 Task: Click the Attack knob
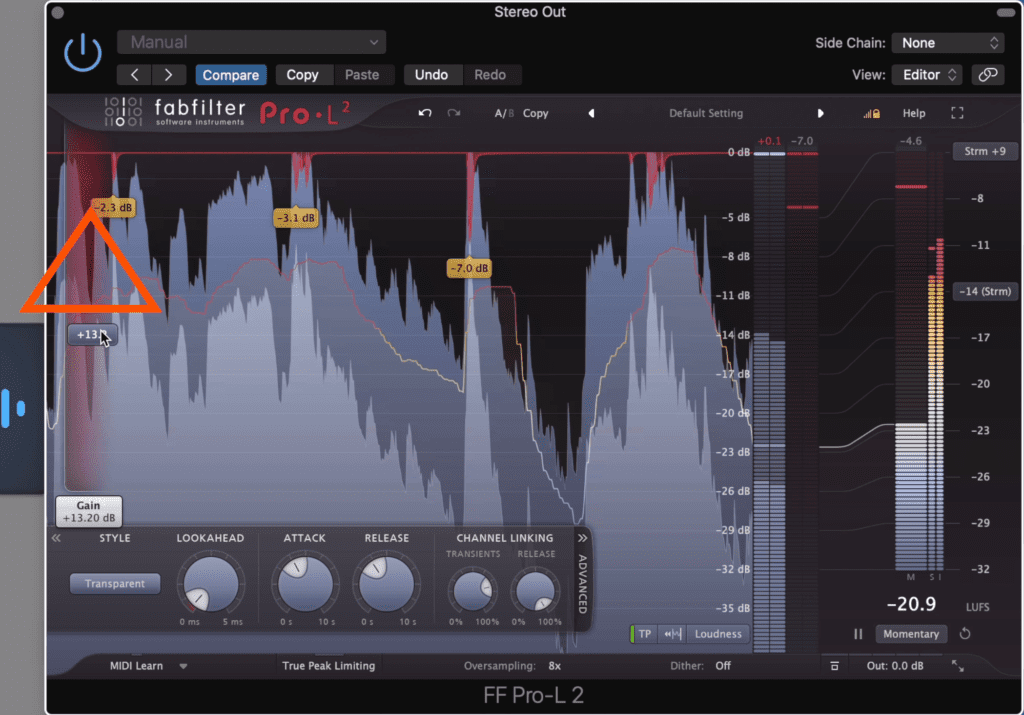pos(304,584)
